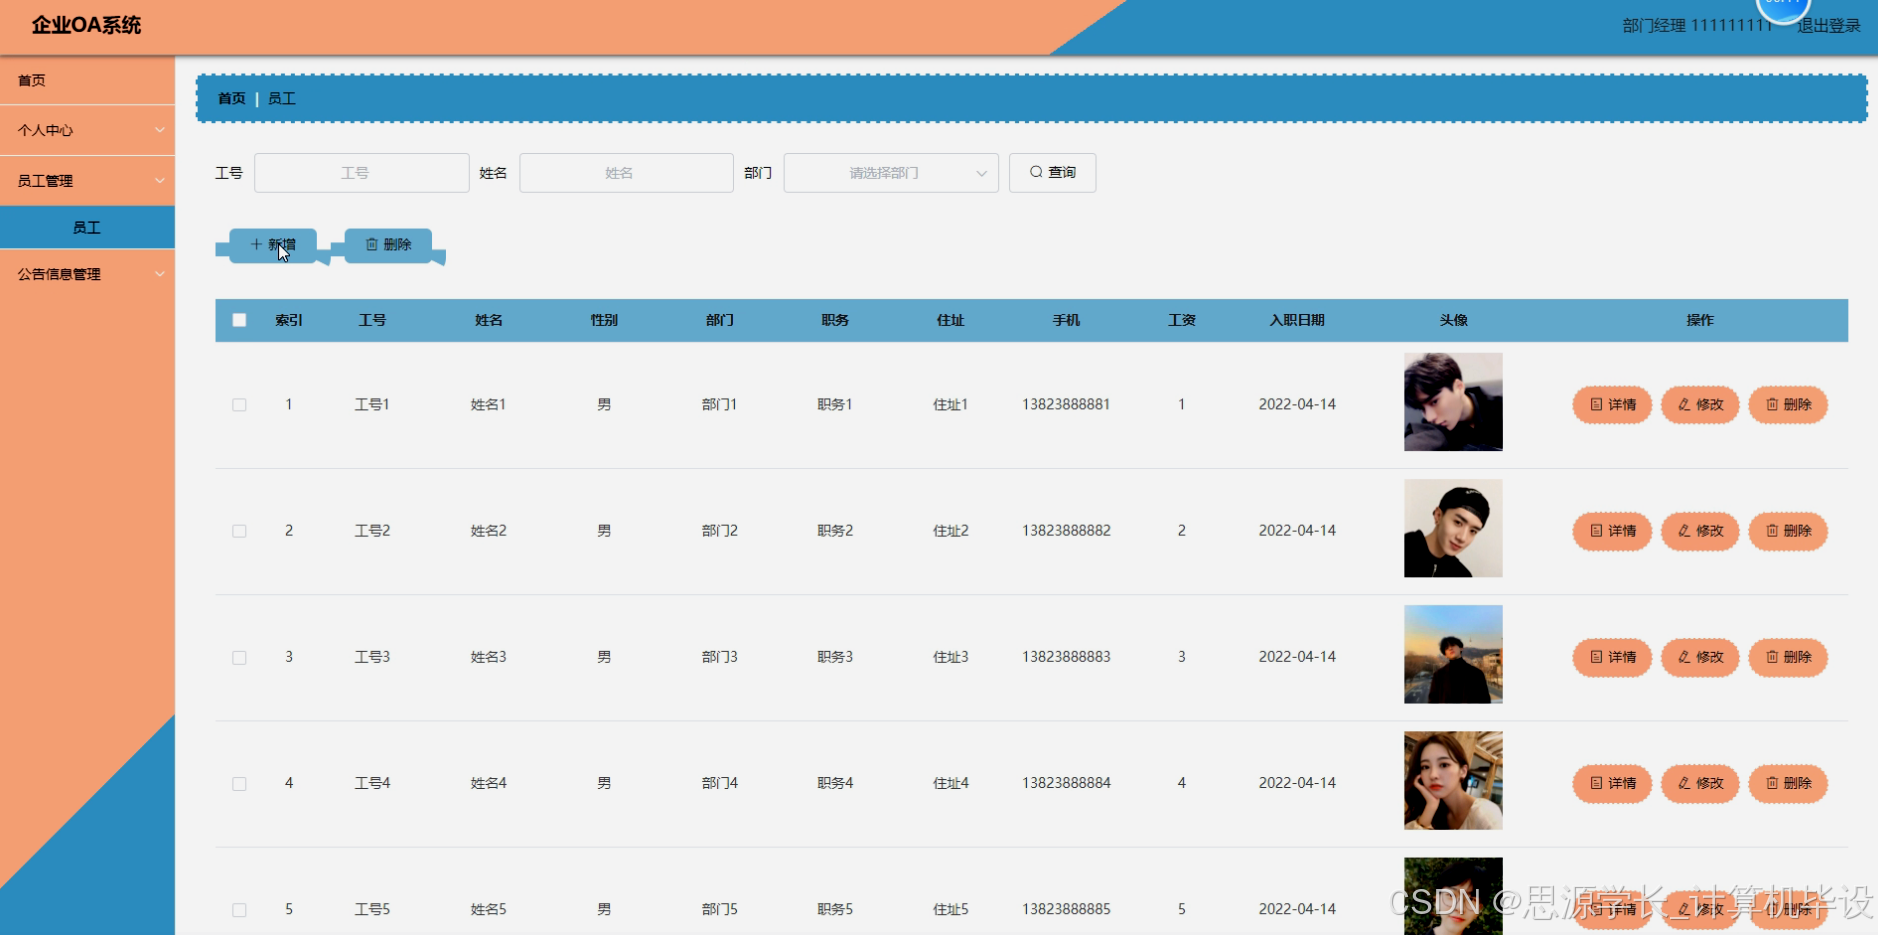Open 详情 for employee 姓名4
This screenshot has height=935, width=1878.
pos(1611,784)
